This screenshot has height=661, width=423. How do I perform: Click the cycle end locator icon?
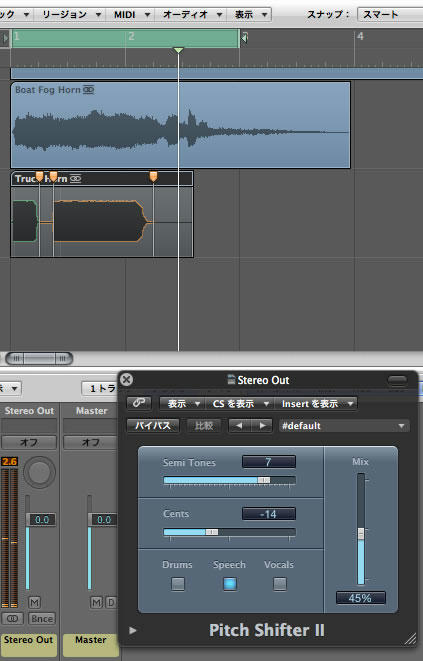click(244, 38)
